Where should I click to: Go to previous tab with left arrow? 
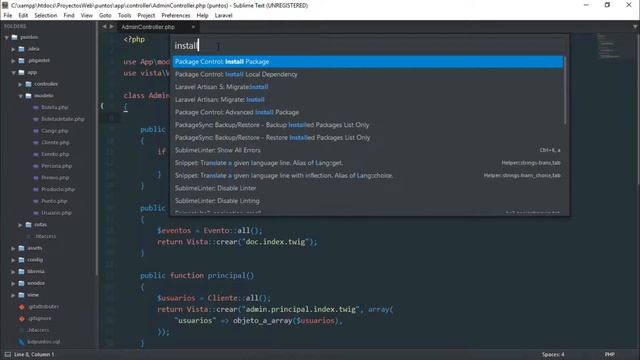point(104,27)
